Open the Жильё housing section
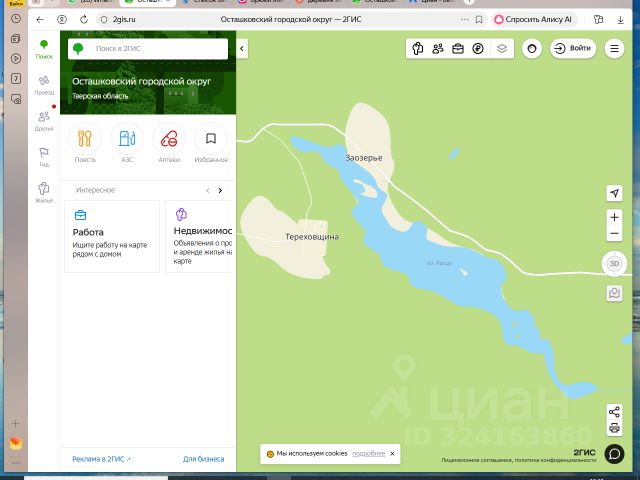Viewport: 640px width, 480px height. [44, 193]
